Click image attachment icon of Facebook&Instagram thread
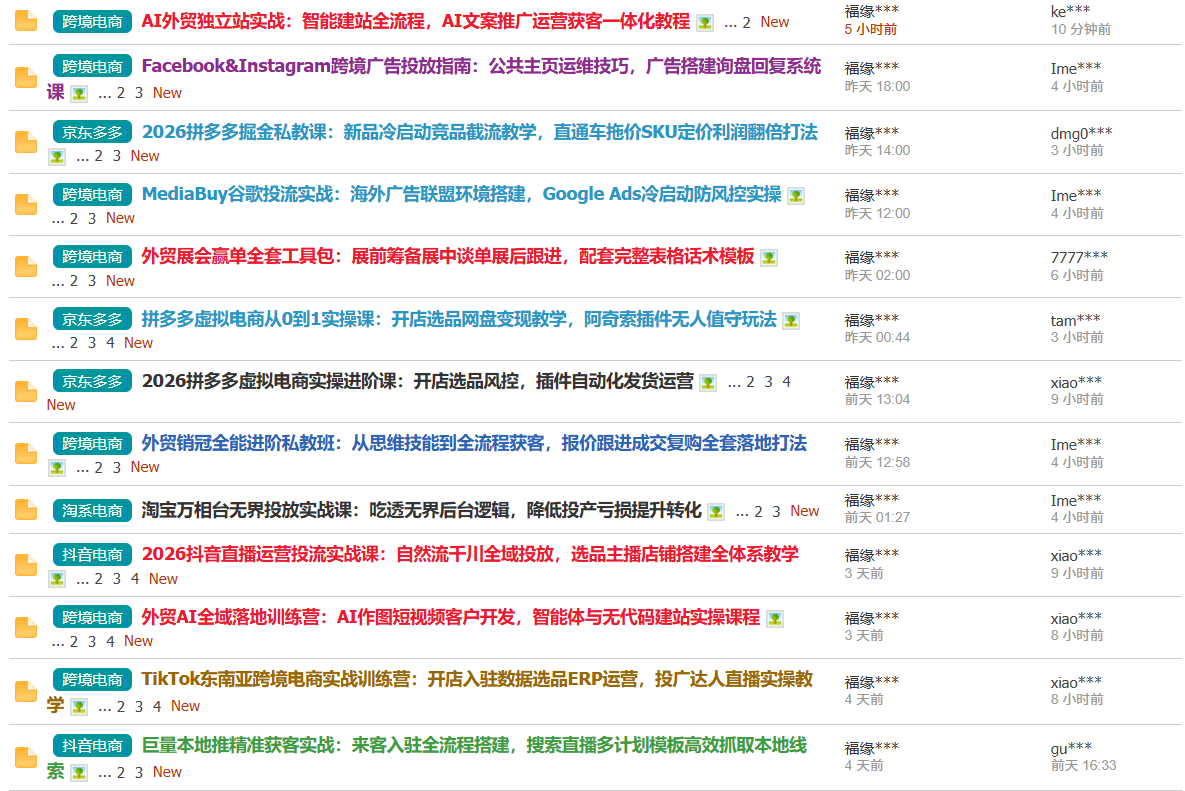The height and width of the screenshot is (791, 1185). tap(79, 94)
